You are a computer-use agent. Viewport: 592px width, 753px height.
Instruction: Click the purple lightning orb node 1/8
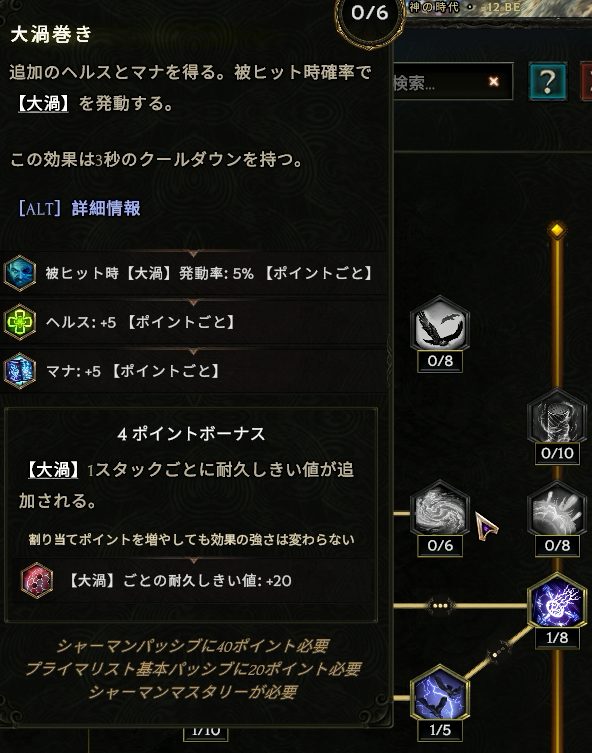click(556, 601)
